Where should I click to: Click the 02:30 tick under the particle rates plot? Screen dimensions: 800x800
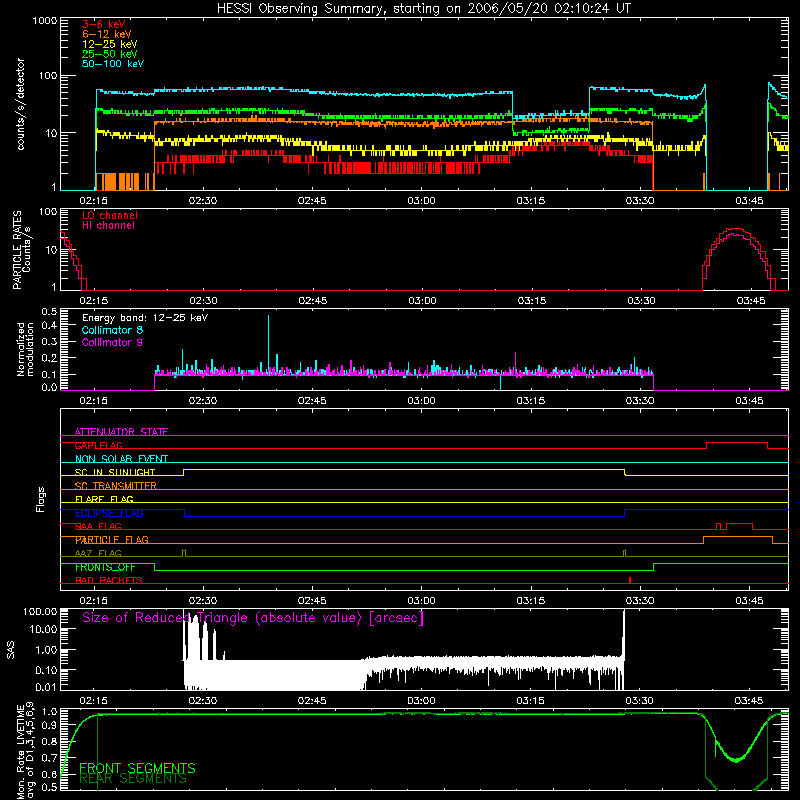click(203, 301)
